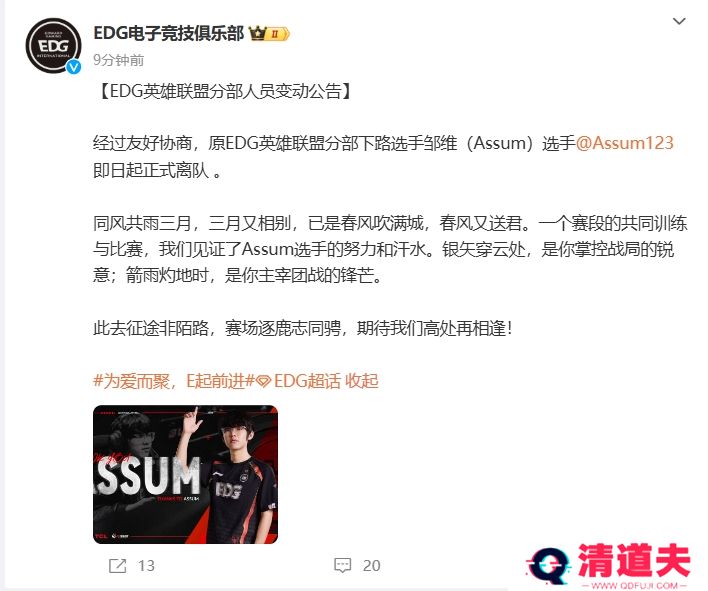The width and height of the screenshot is (708, 591).
Task: Click the repost share icon
Action: (117, 566)
